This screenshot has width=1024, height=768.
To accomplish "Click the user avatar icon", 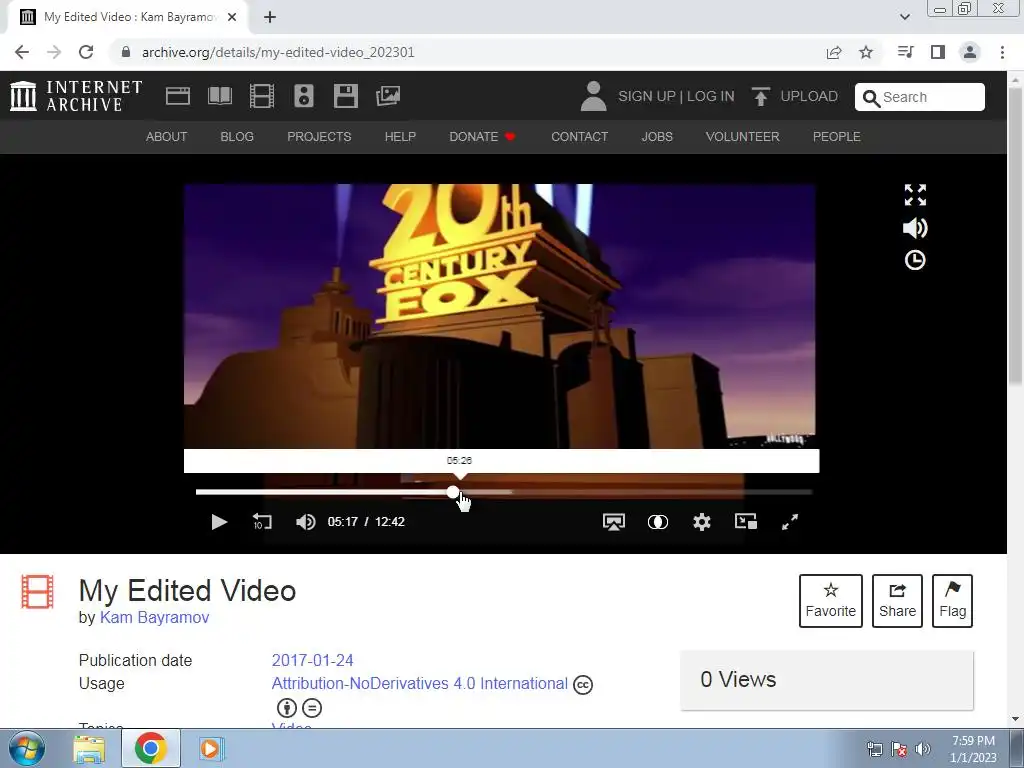I will click(593, 96).
